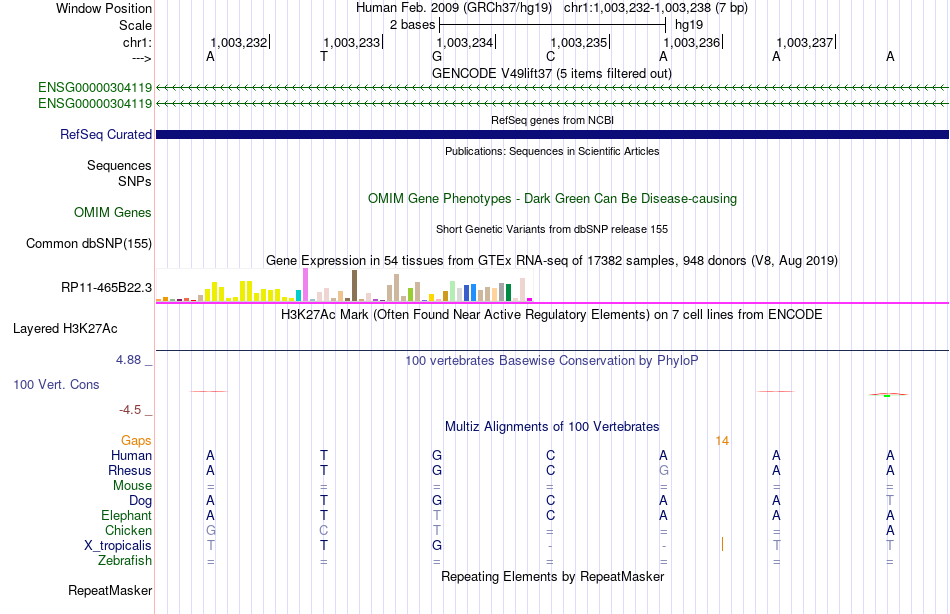The width and height of the screenshot is (950, 614).
Task: Click the 100 Vert. Cons label
Action: pyautogui.click(x=56, y=384)
